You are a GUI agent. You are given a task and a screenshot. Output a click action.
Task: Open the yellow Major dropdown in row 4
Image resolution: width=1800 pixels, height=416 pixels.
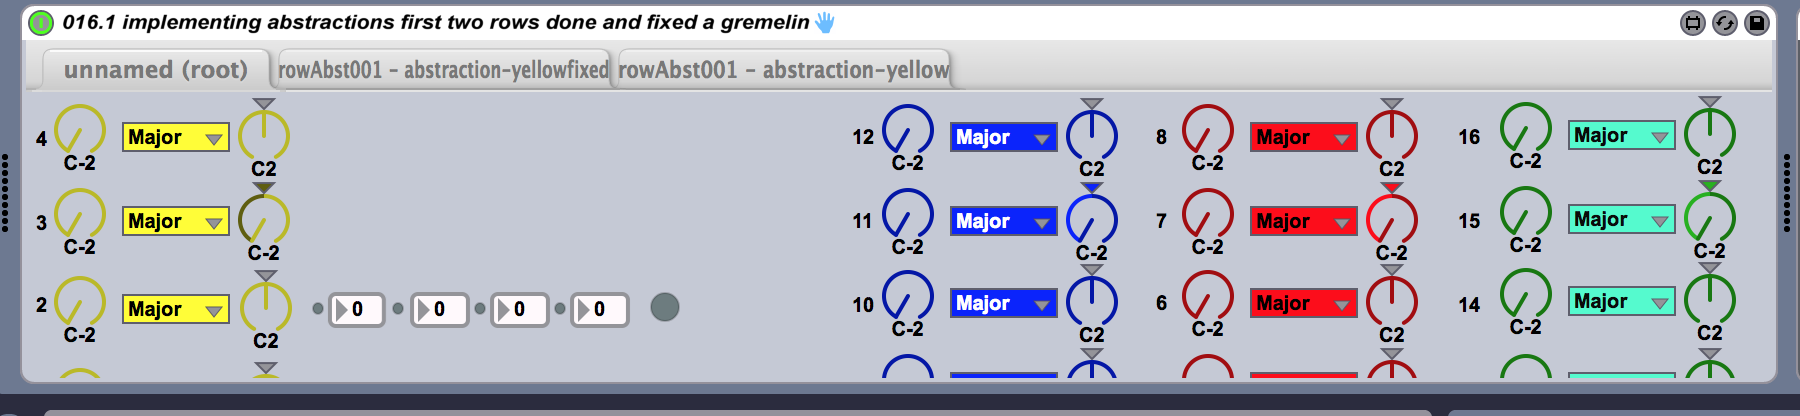click(x=176, y=138)
